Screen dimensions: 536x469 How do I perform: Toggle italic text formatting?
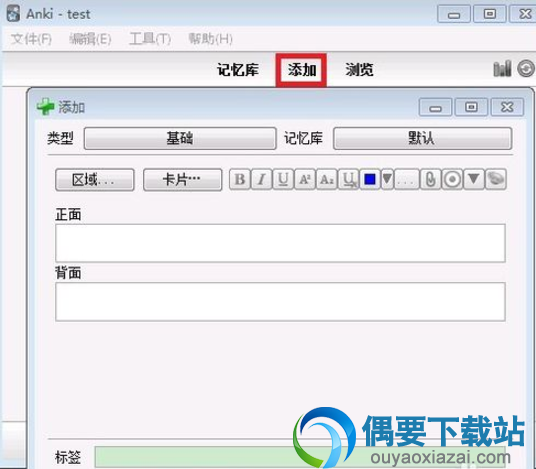point(262,179)
